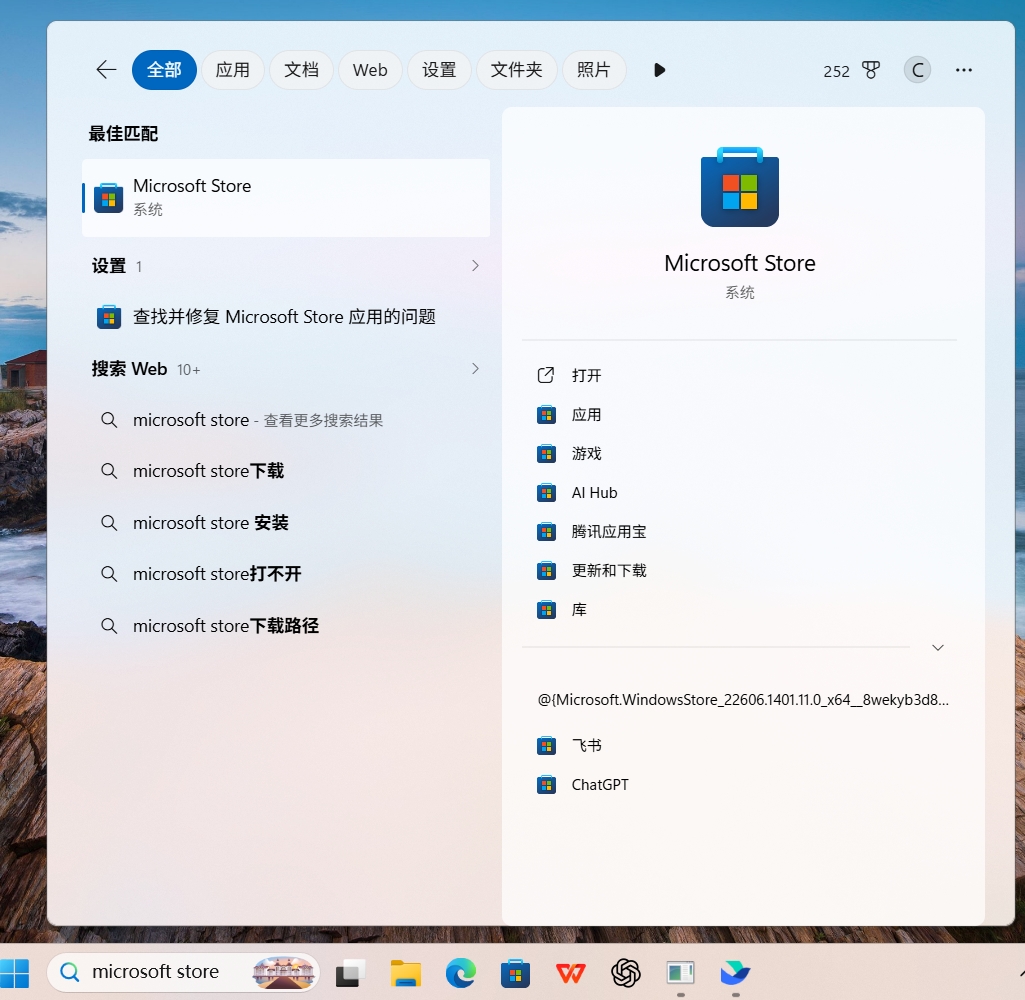Image resolution: width=1025 pixels, height=1000 pixels.
Task: Open Task View on the taskbar
Action: (x=350, y=973)
